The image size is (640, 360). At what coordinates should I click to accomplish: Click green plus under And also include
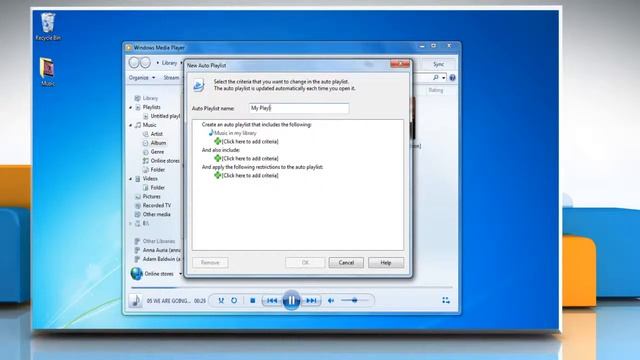[218, 158]
